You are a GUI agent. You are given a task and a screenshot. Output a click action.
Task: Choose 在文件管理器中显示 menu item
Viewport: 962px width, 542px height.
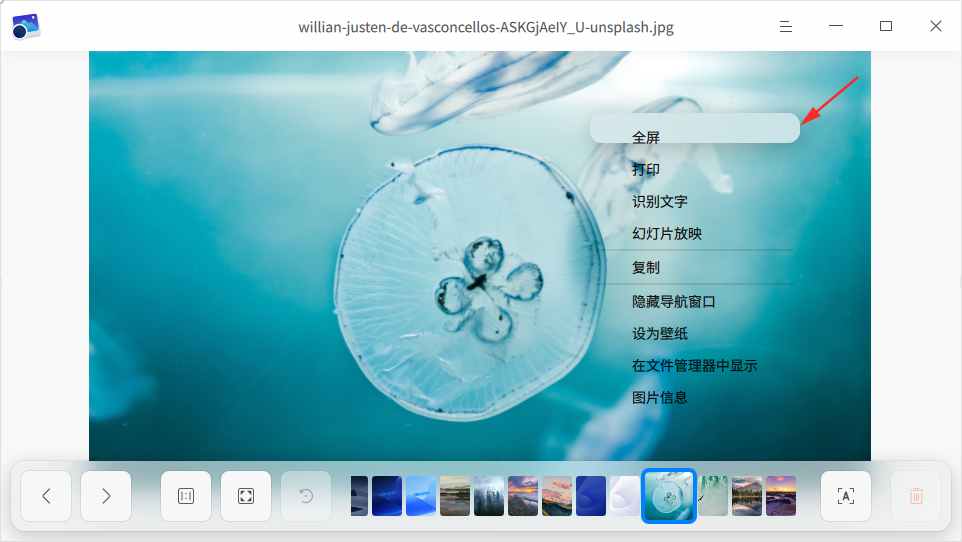[695, 365]
